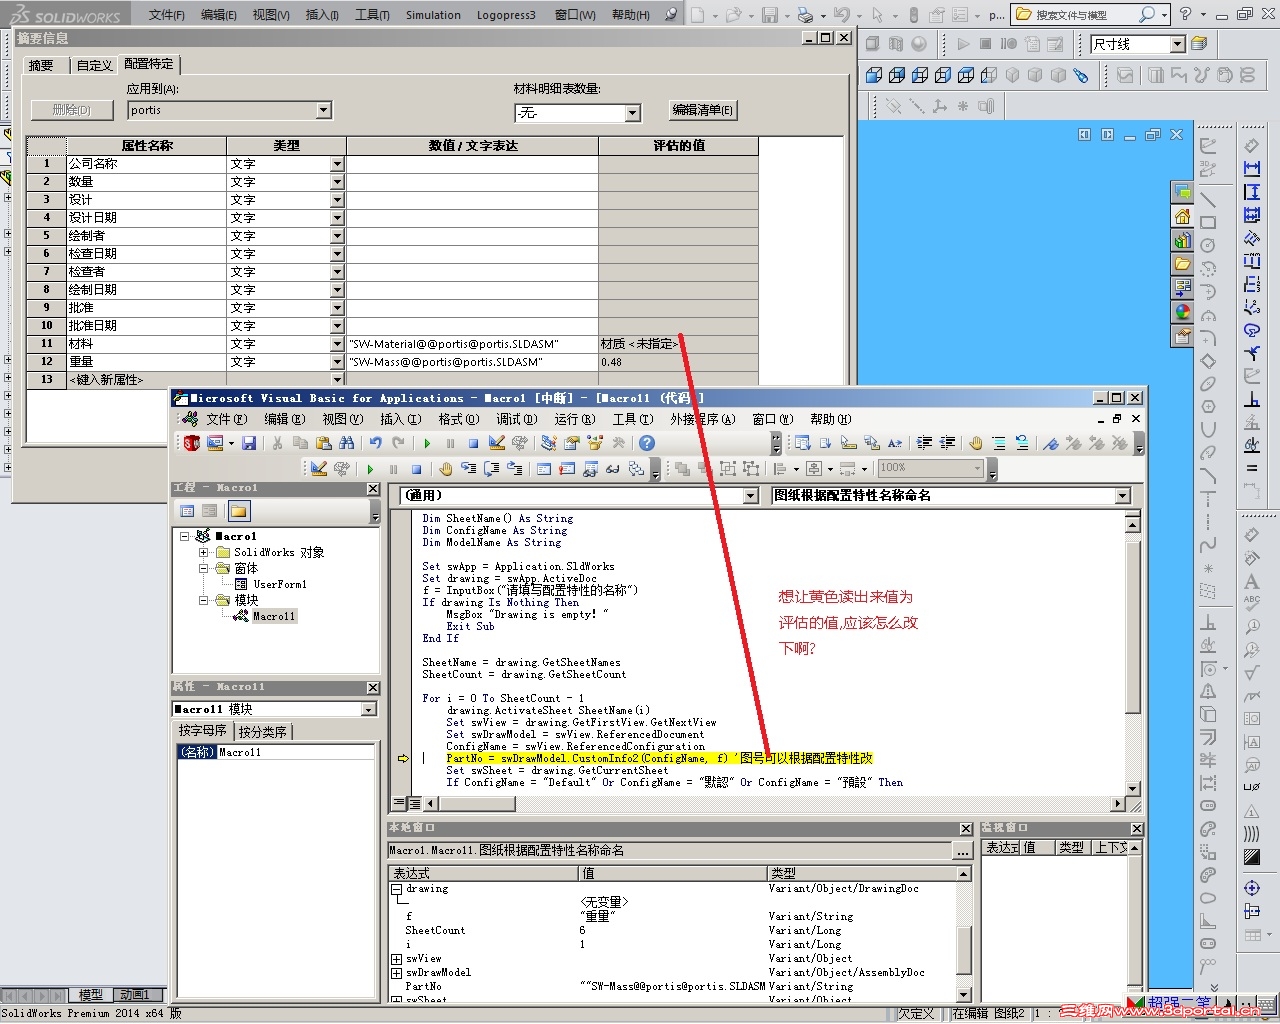Select UserForm1 in the project tree
The image size is (1280, 1024).
[280, 584]
